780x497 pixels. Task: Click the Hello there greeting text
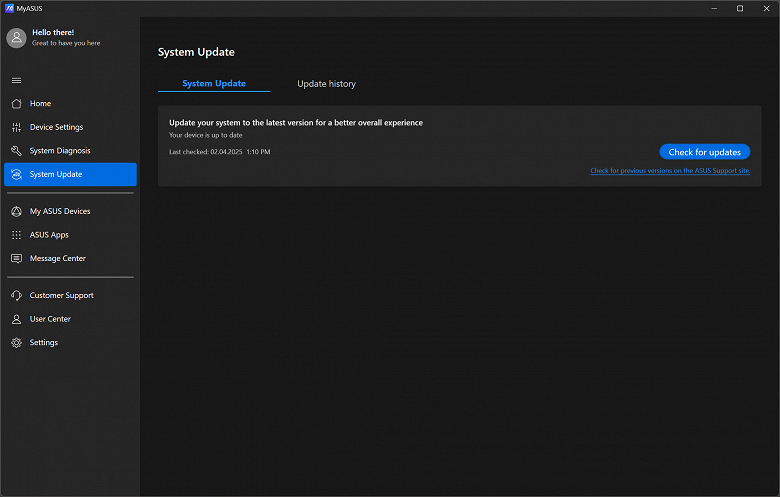pos(53,32)
